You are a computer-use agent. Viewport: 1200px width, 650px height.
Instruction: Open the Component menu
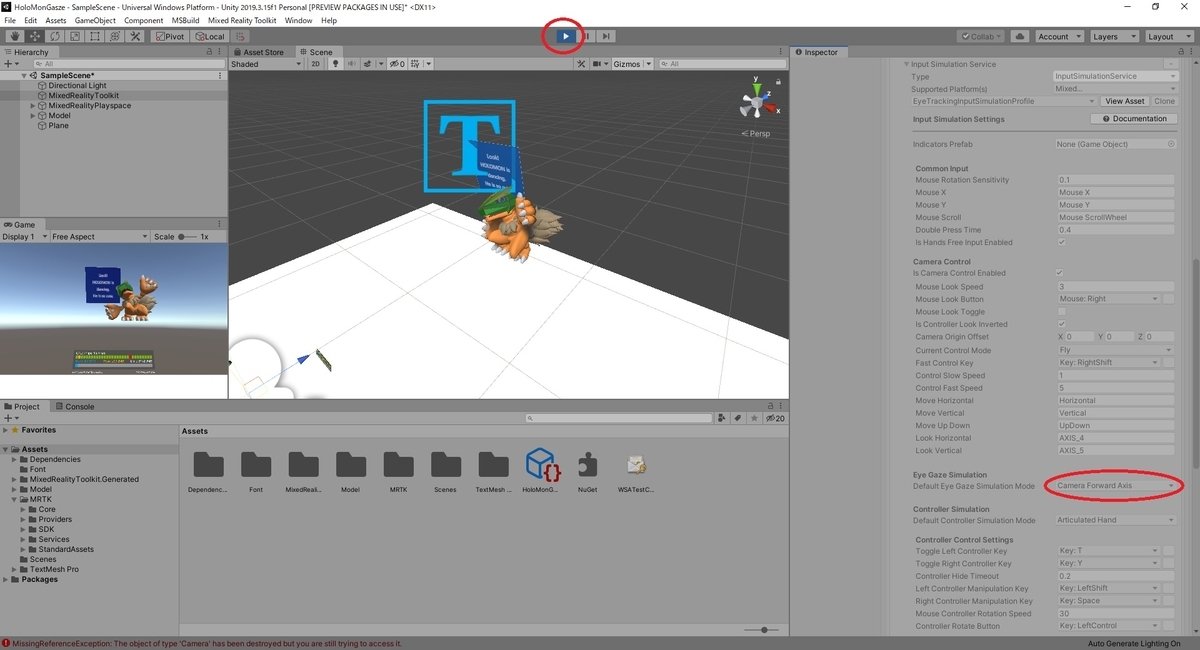point(143,20)
